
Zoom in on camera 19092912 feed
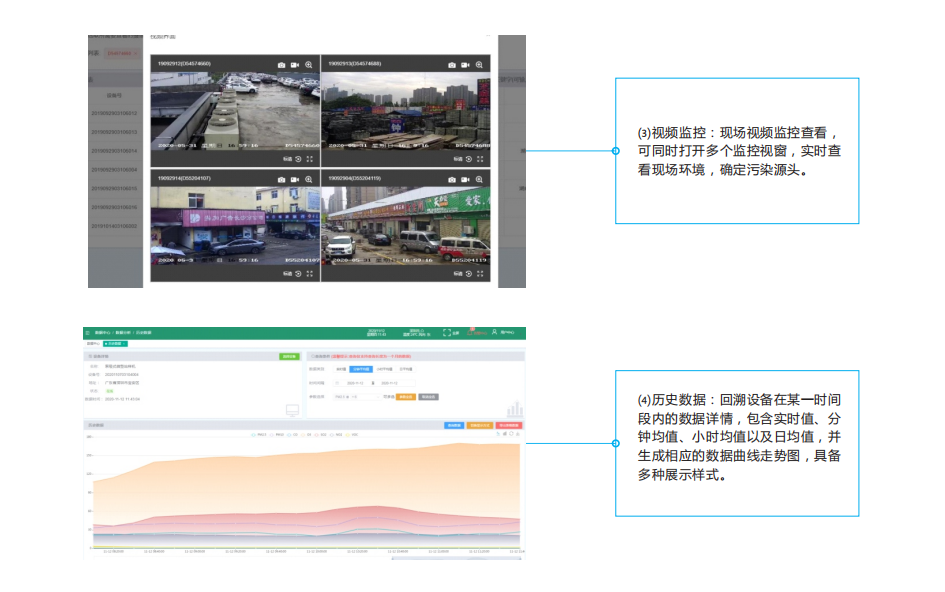tap(309, 65)
